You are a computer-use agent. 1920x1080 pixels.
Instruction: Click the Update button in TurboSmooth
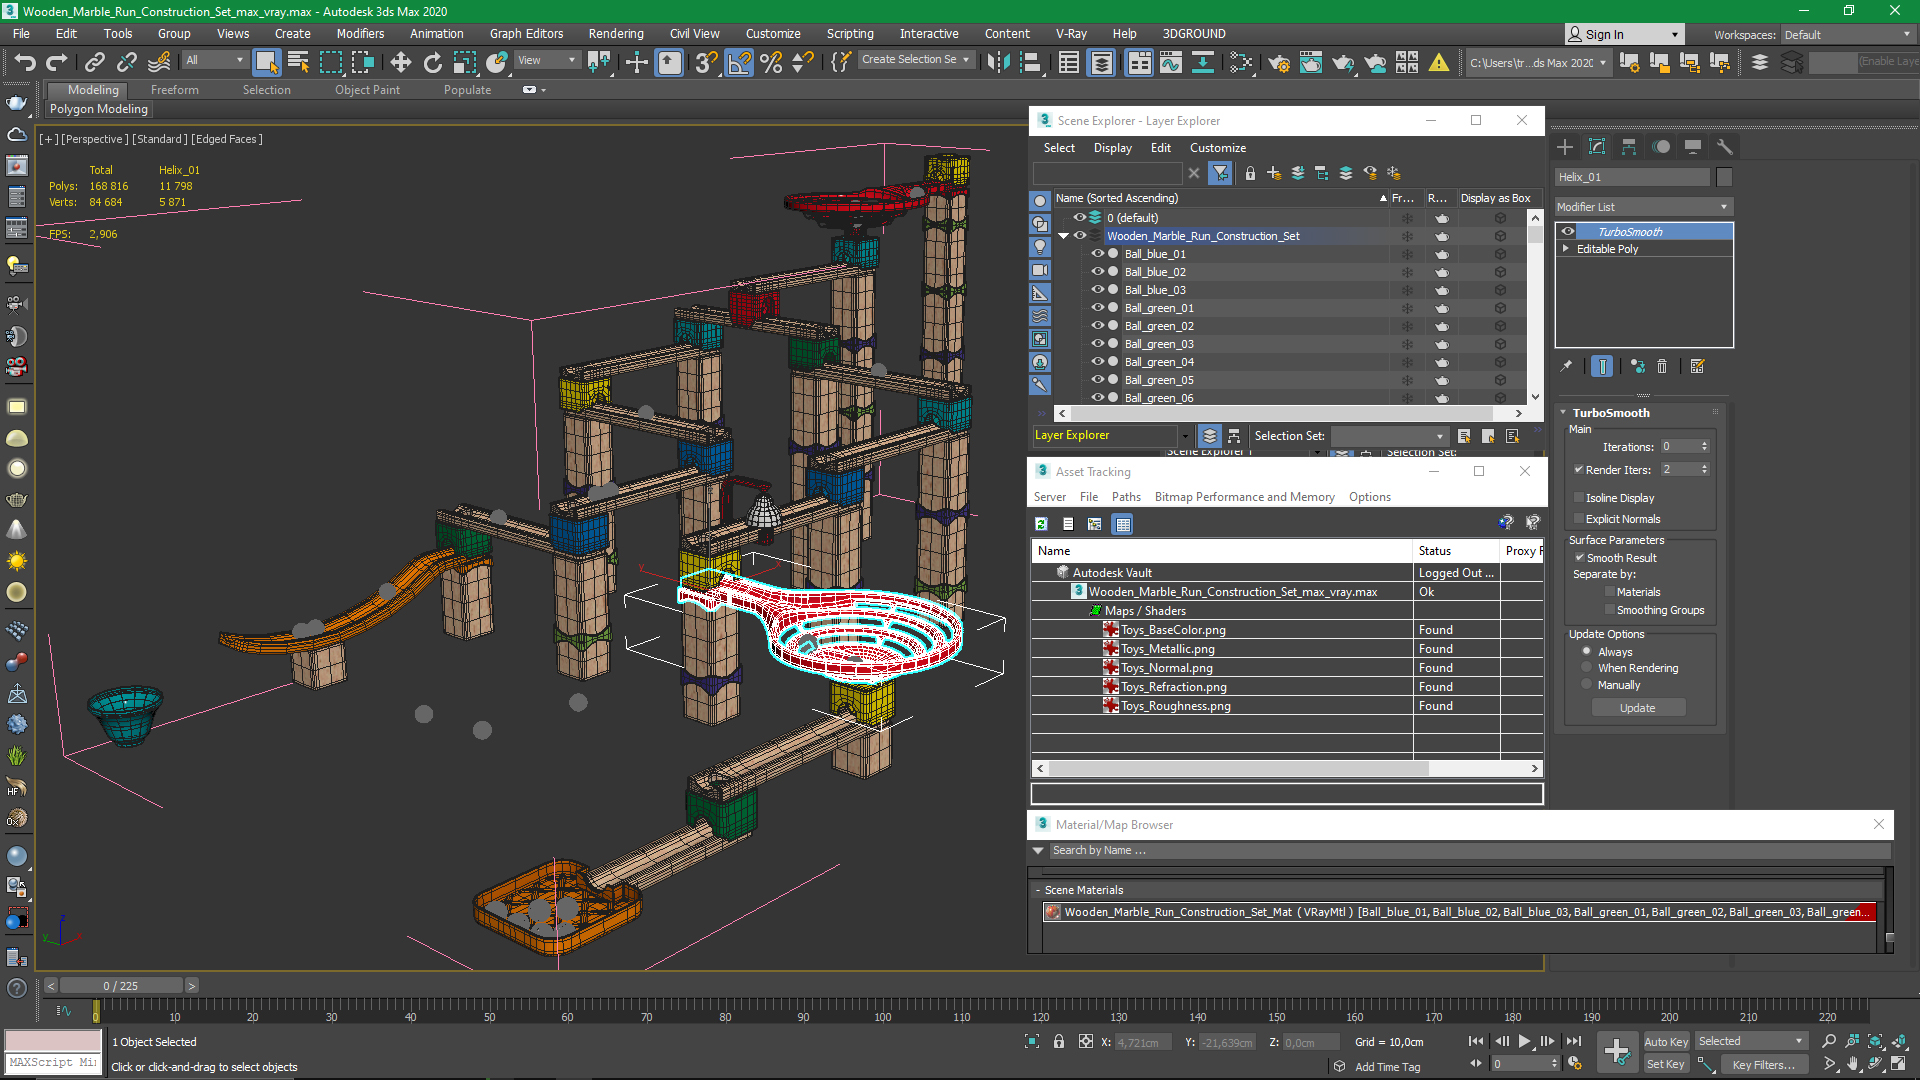coord(1638,708)
